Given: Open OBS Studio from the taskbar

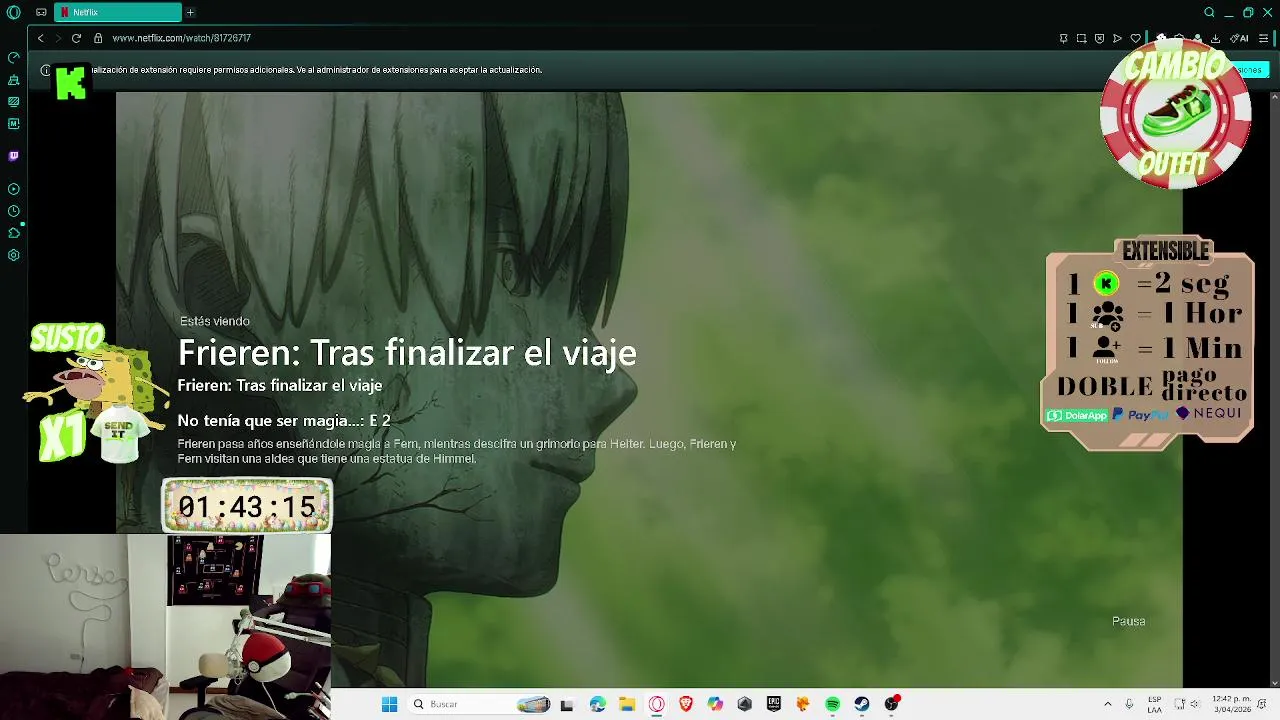Looking at the screenshot, I should [891, 704].
